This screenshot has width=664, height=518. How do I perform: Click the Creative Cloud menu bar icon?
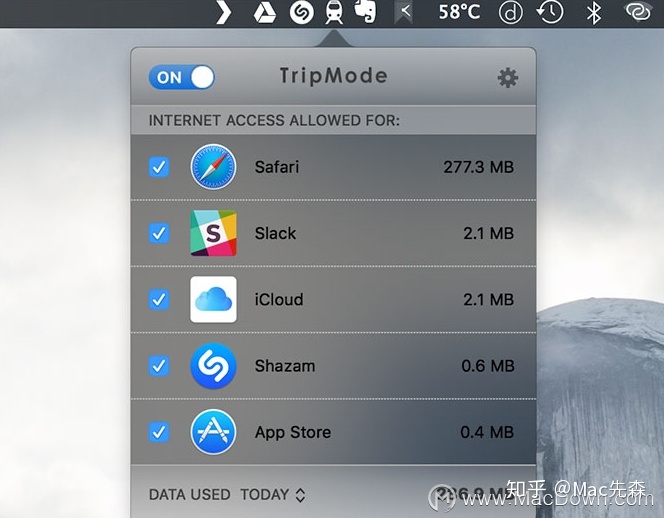637,11
